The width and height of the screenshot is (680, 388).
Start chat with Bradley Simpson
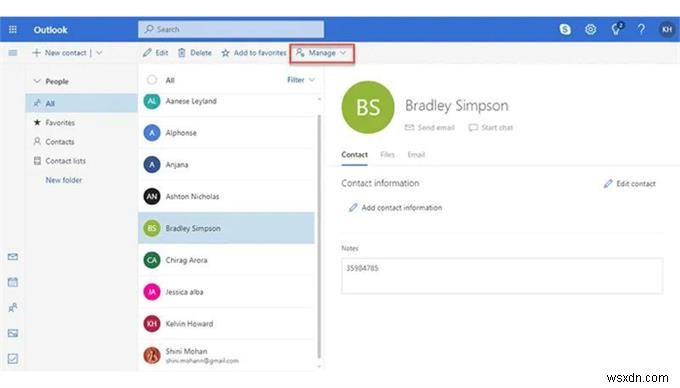click(x=490, y=127)
